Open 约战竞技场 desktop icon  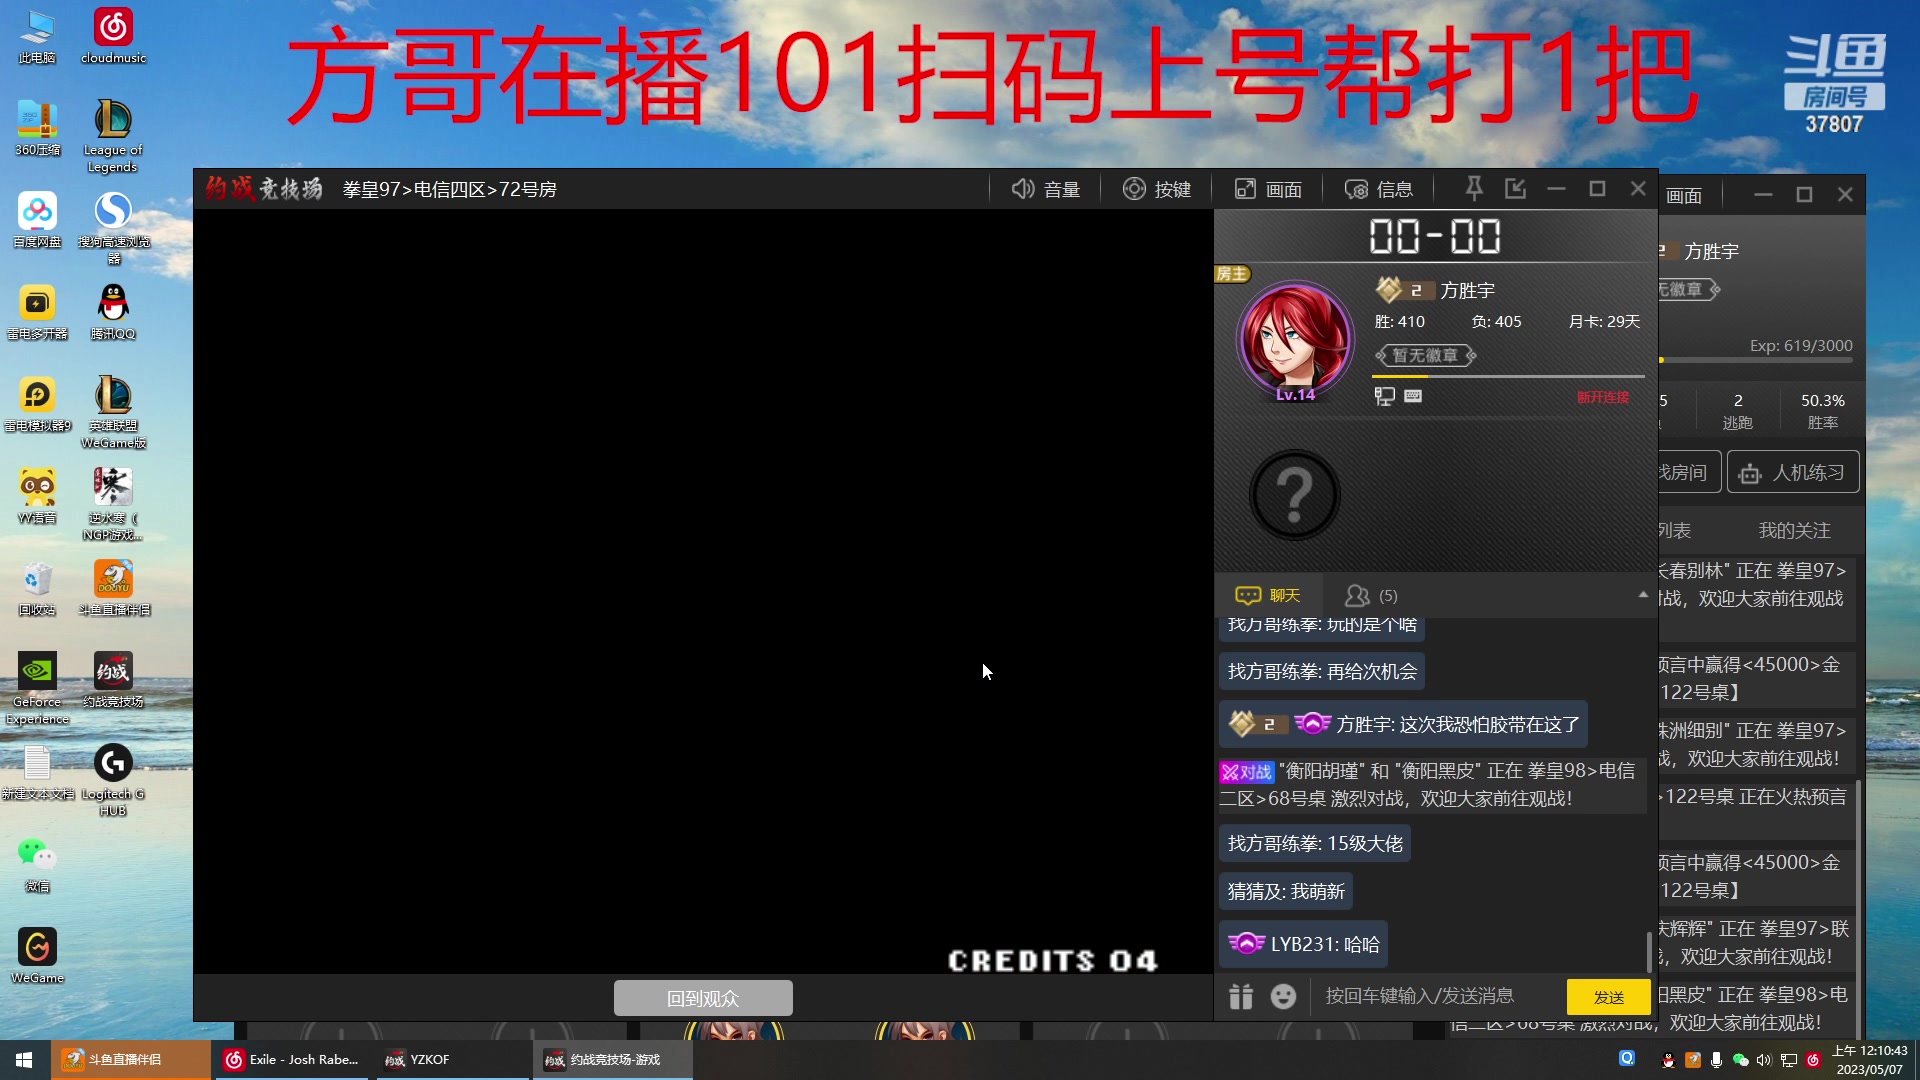[113, 680]
